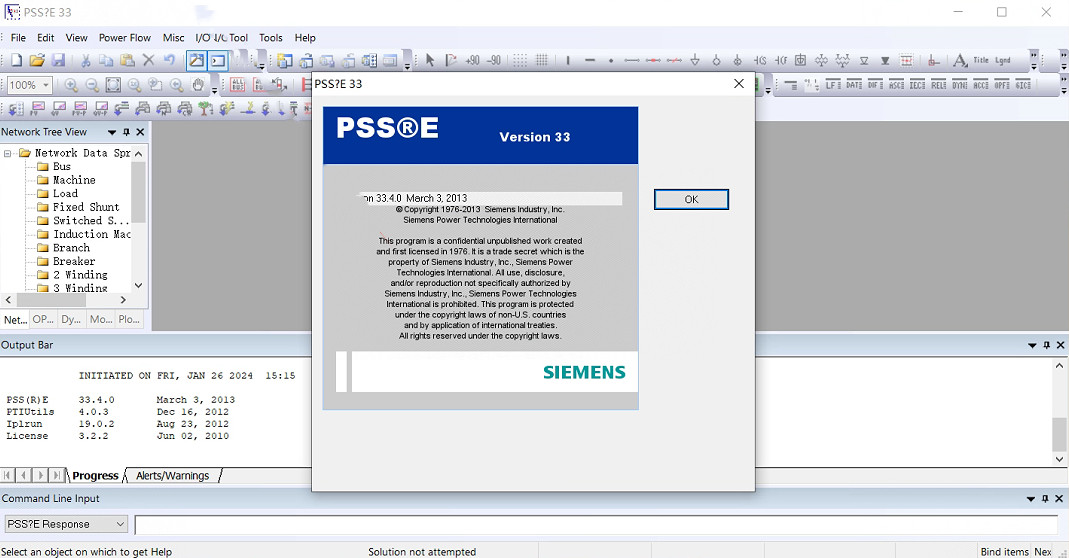This screenshot has width=1069, height=558.
Task: Close the PSS?E 33 about dialog
Action: pos(739,83)
